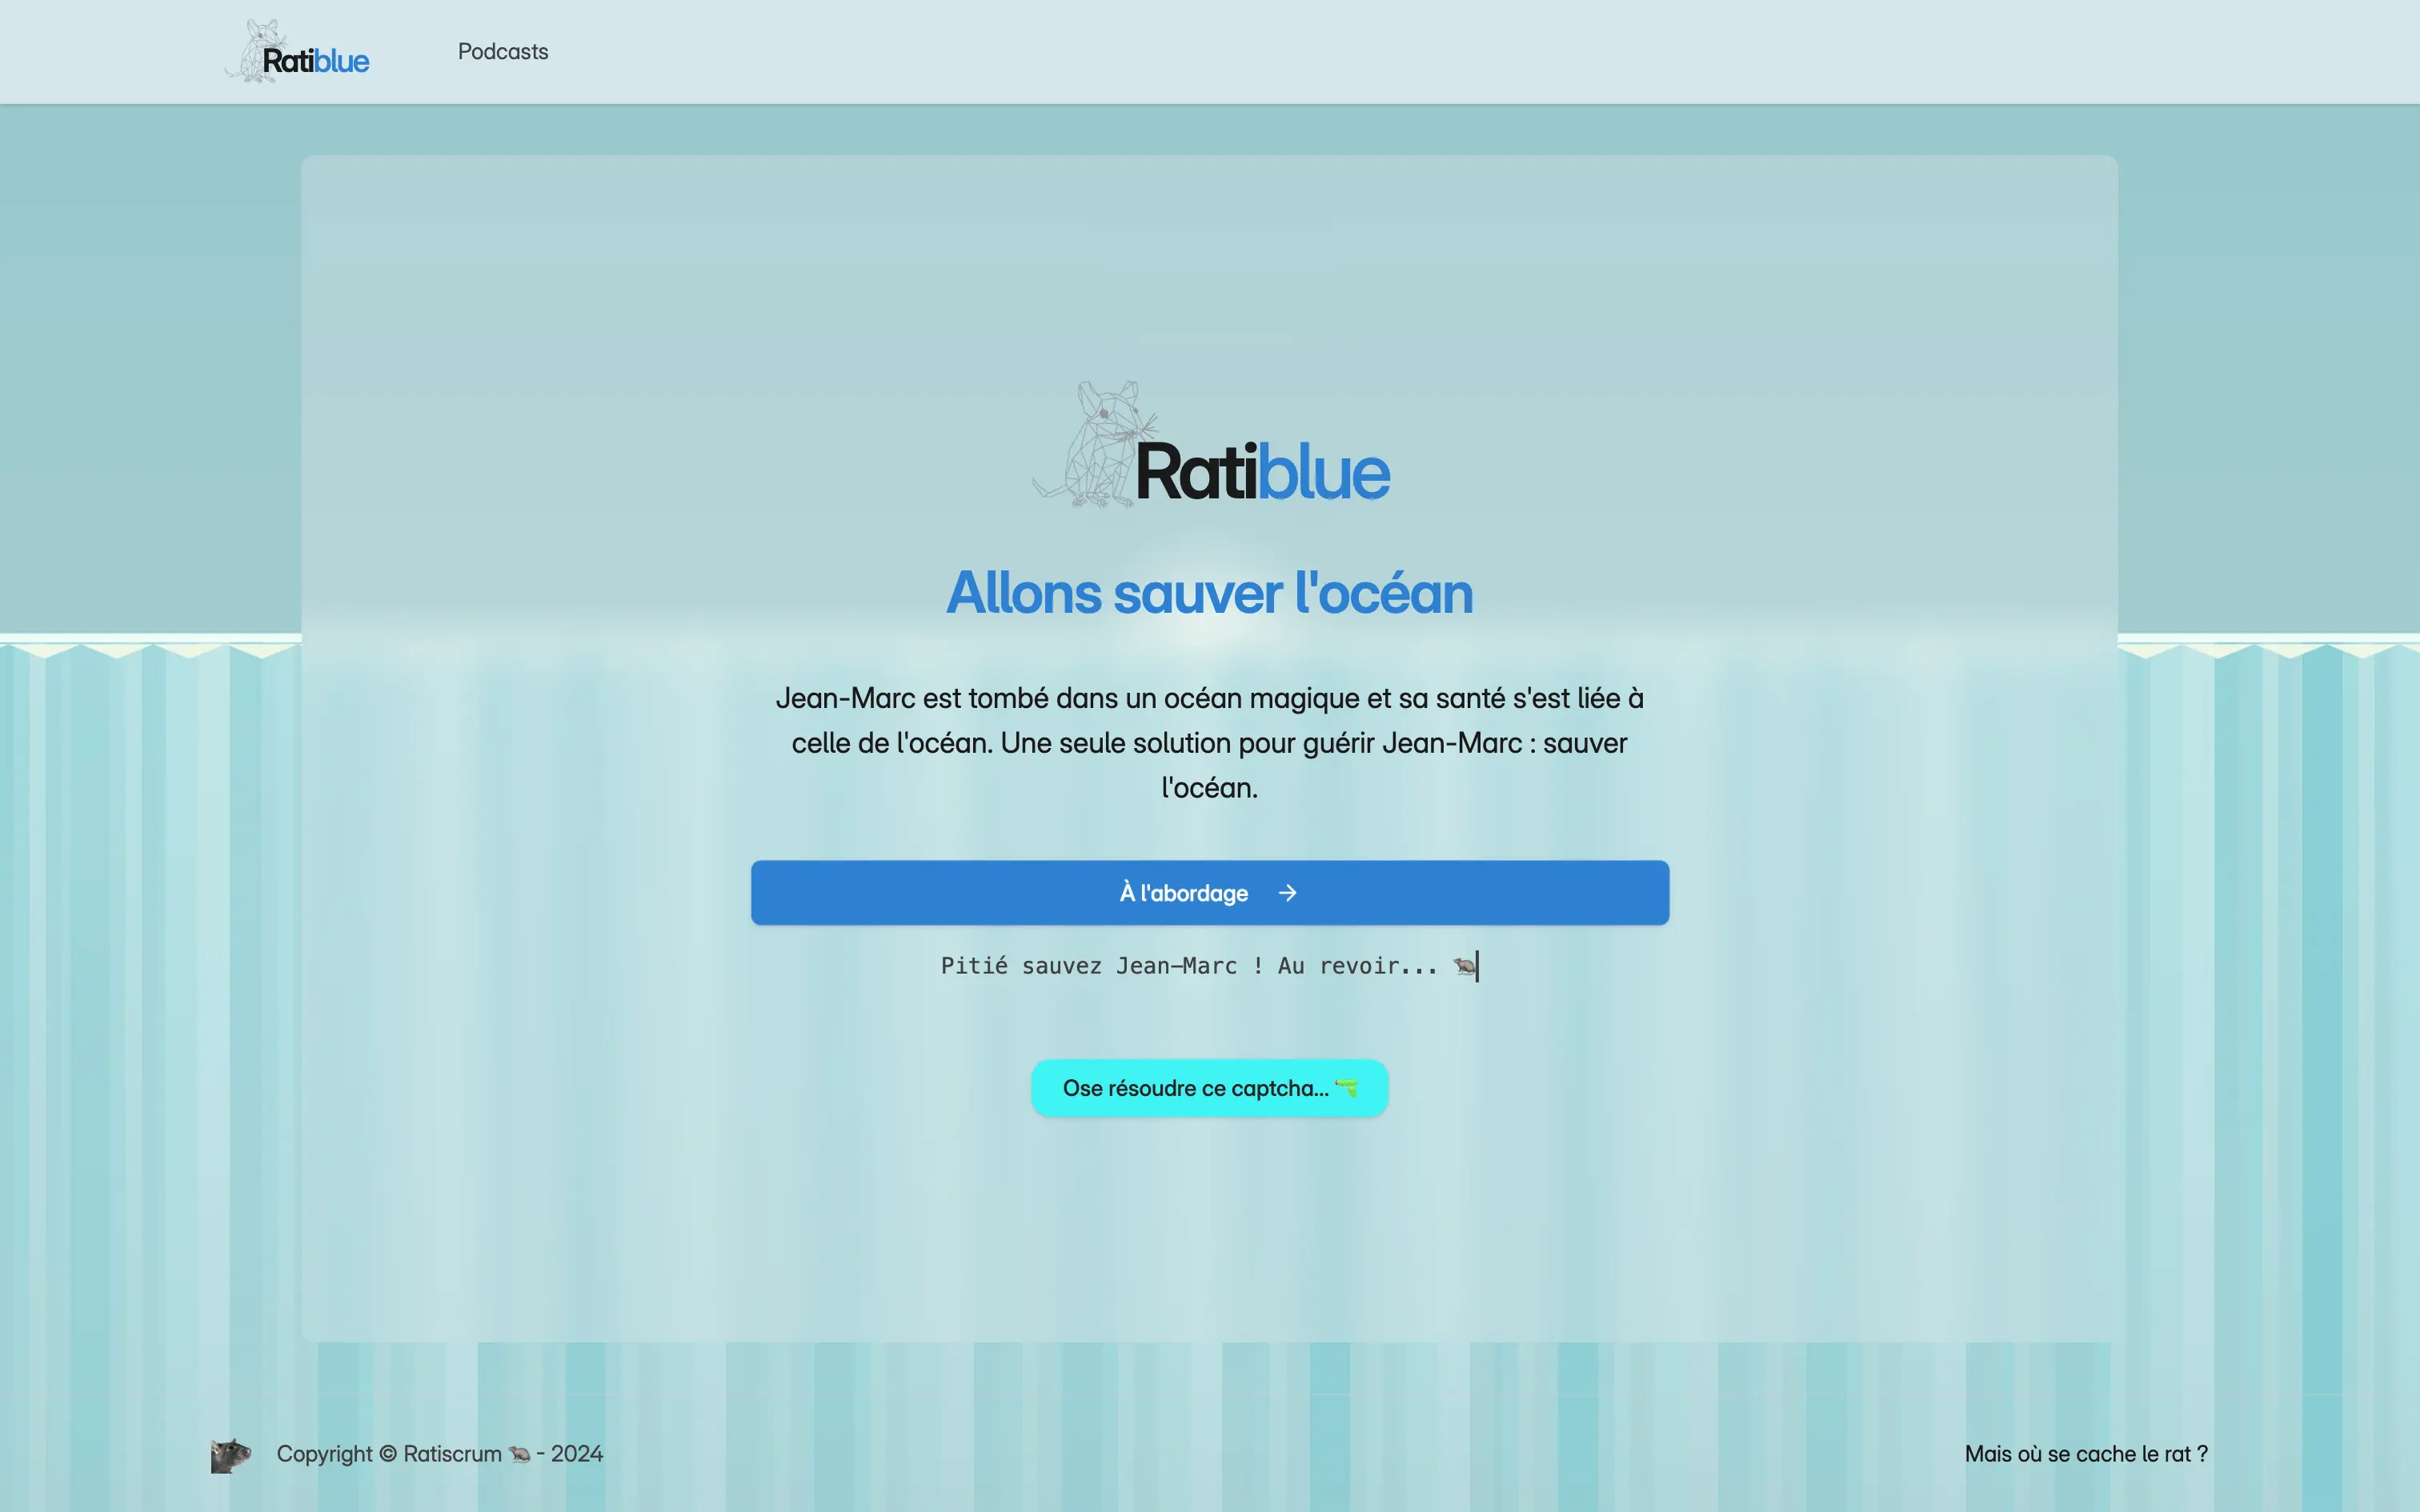Image resolution: width=2420 pixels, height=1512 pixels.
Task: Click the Copyright Ratiscrum footer text
Action: (x=390, y=1454)
